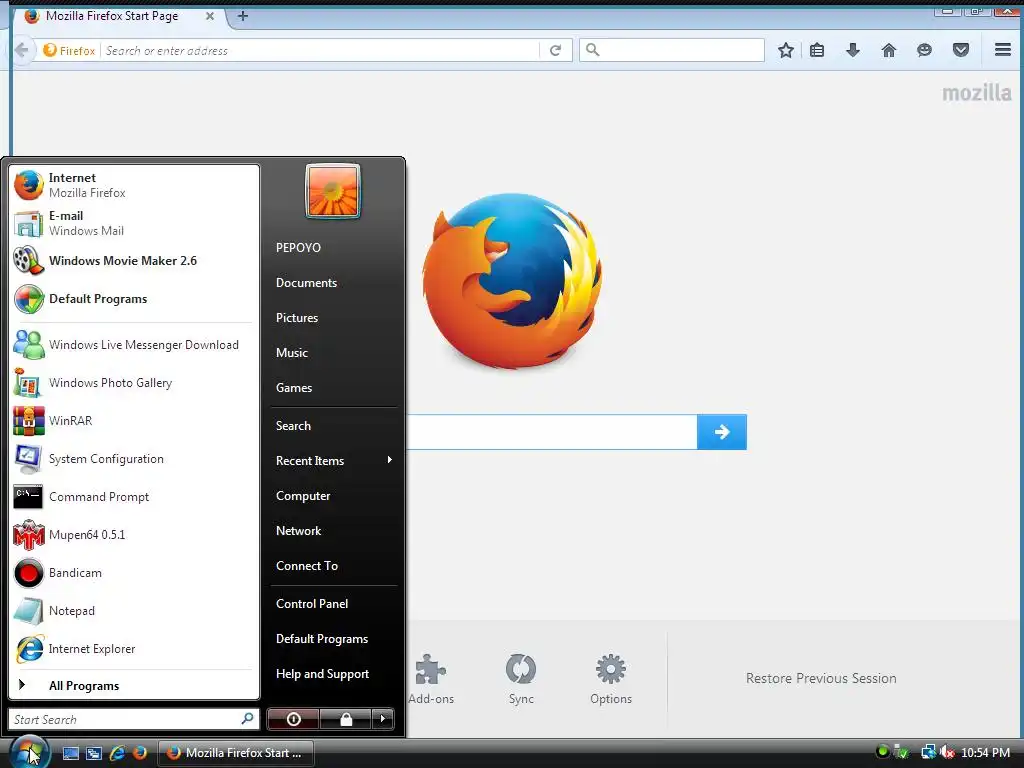The width and height of the screenshot is (1024, 768).
Task: Go to Firefox home page icon
Action: [x=889, y=50]
